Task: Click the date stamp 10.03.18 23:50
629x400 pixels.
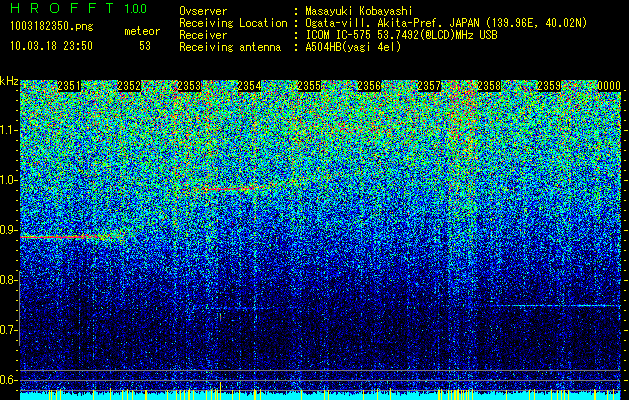Action: coord(51,45)
